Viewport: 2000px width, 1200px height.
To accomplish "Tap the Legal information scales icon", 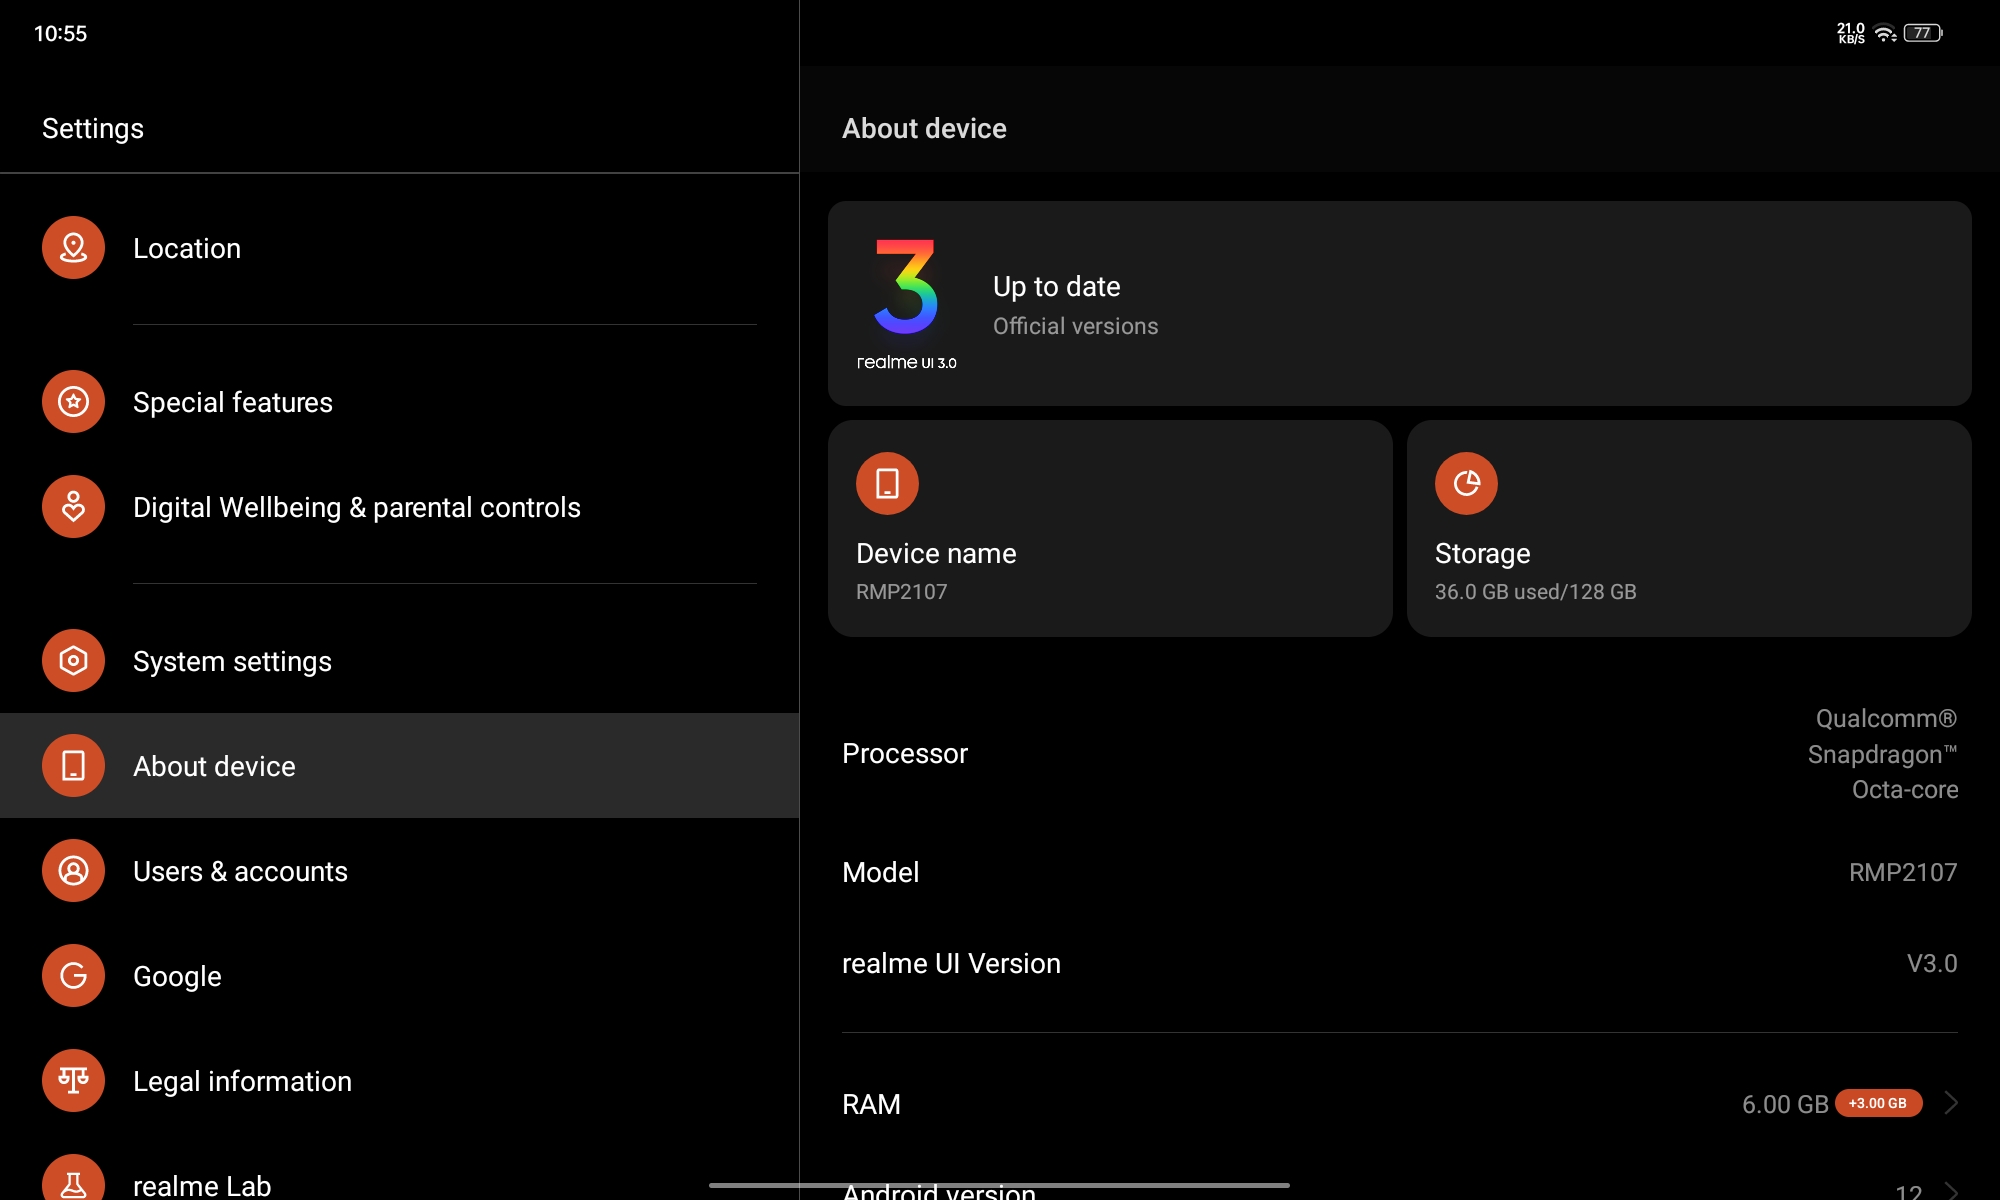I will 73,1081.
